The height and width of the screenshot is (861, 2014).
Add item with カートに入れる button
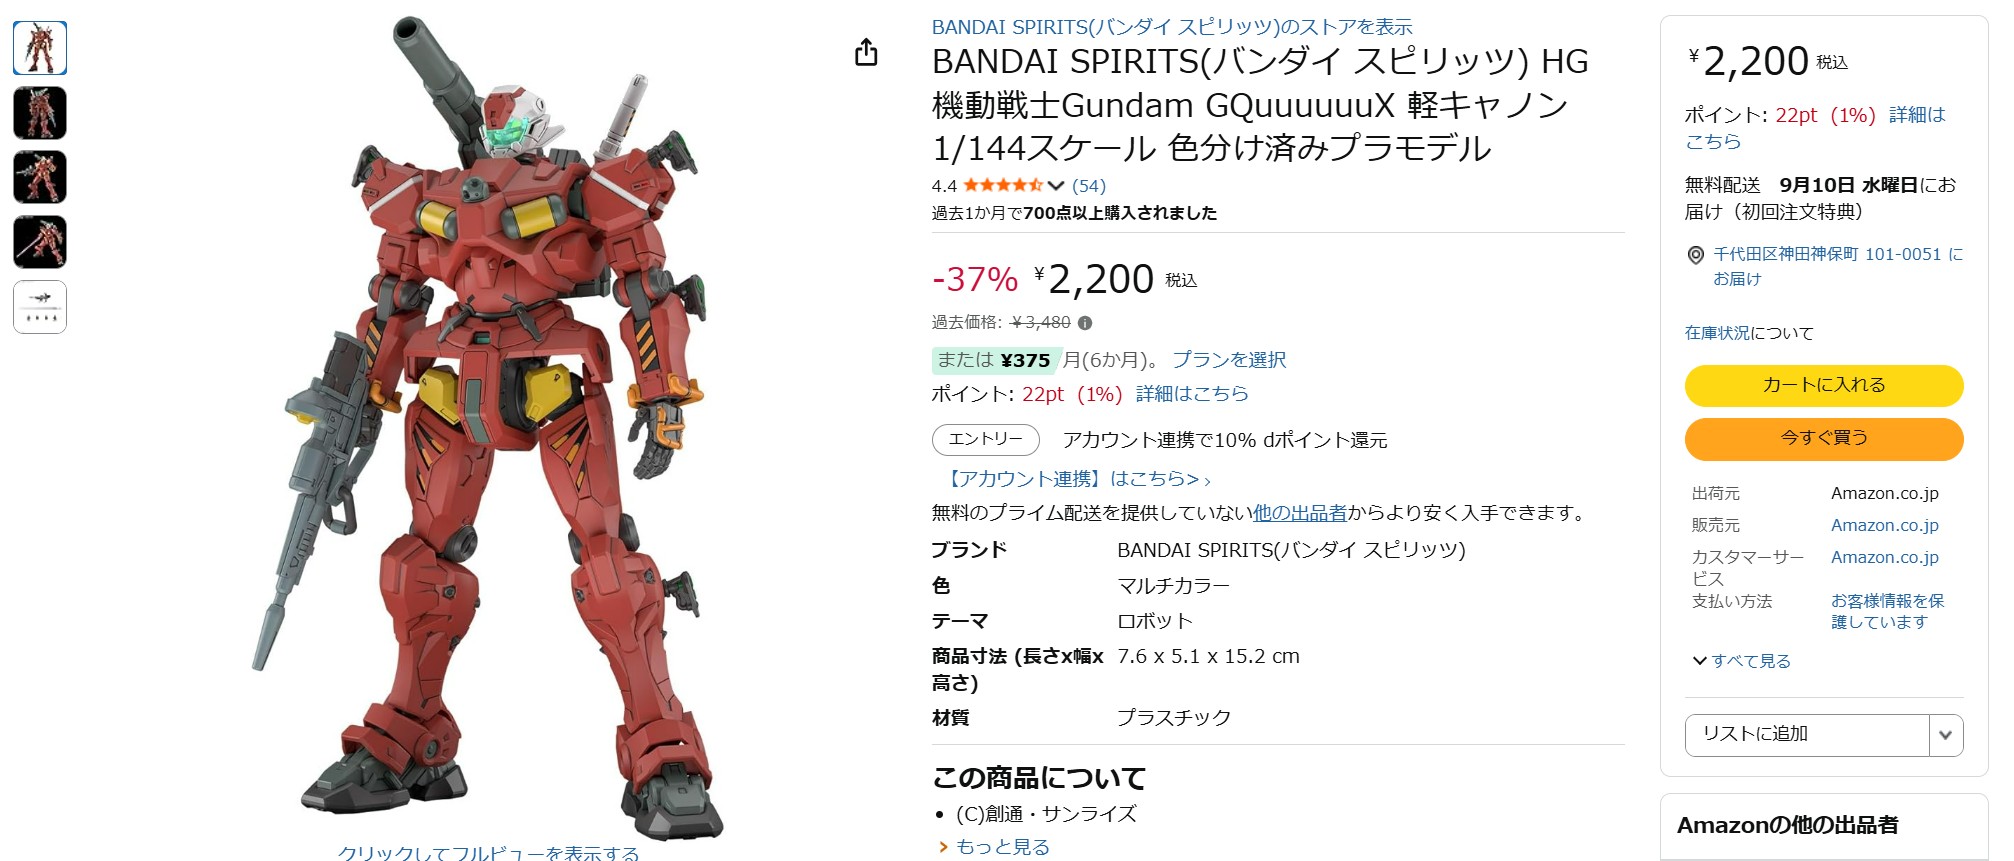(1824, 385)
